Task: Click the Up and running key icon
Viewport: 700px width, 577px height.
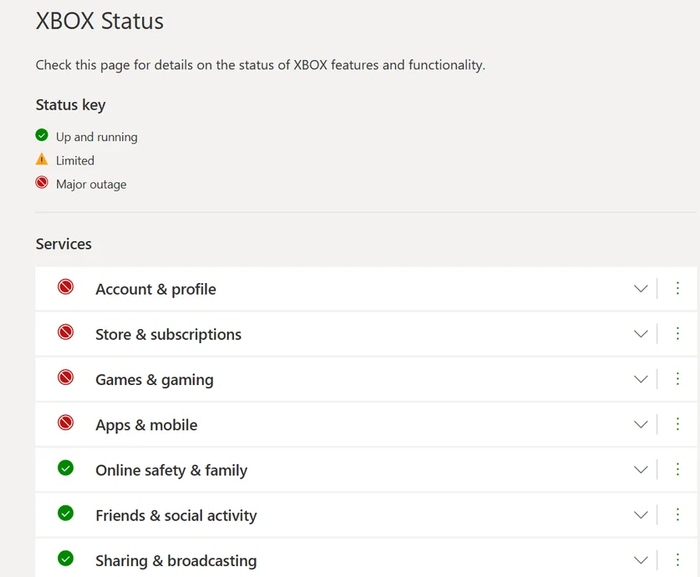Action: (x=42, y=135)
